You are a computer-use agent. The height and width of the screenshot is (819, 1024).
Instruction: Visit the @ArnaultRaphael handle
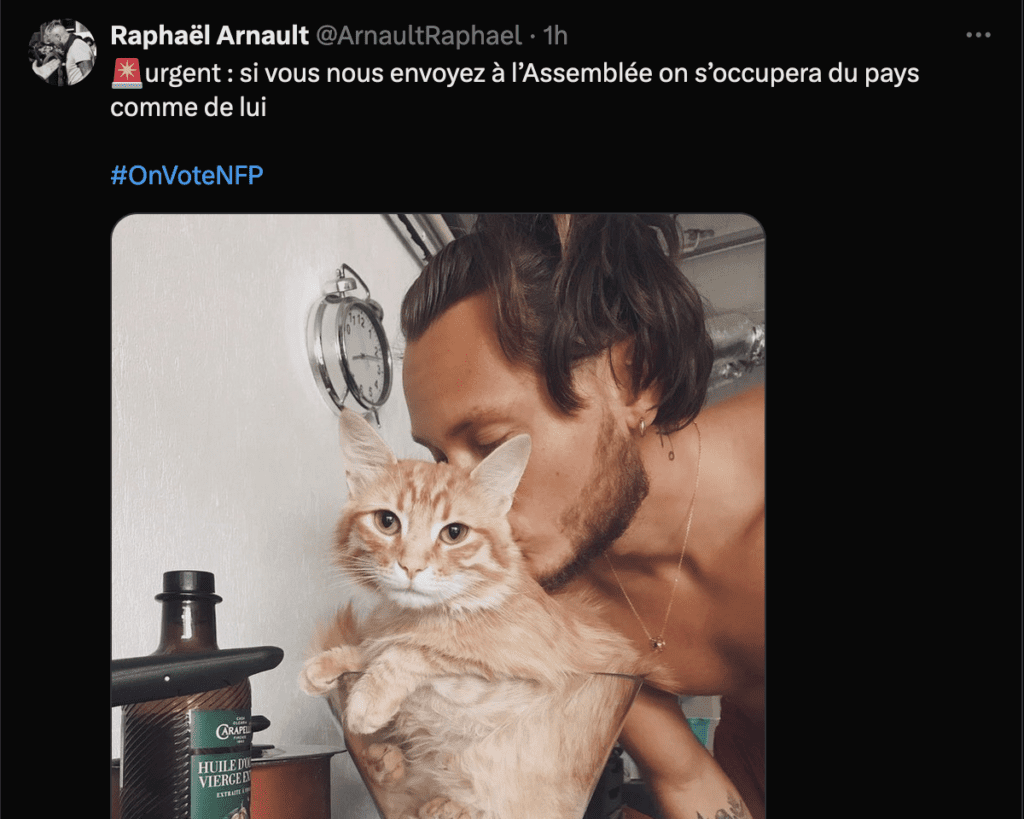(x=419, y=35)
